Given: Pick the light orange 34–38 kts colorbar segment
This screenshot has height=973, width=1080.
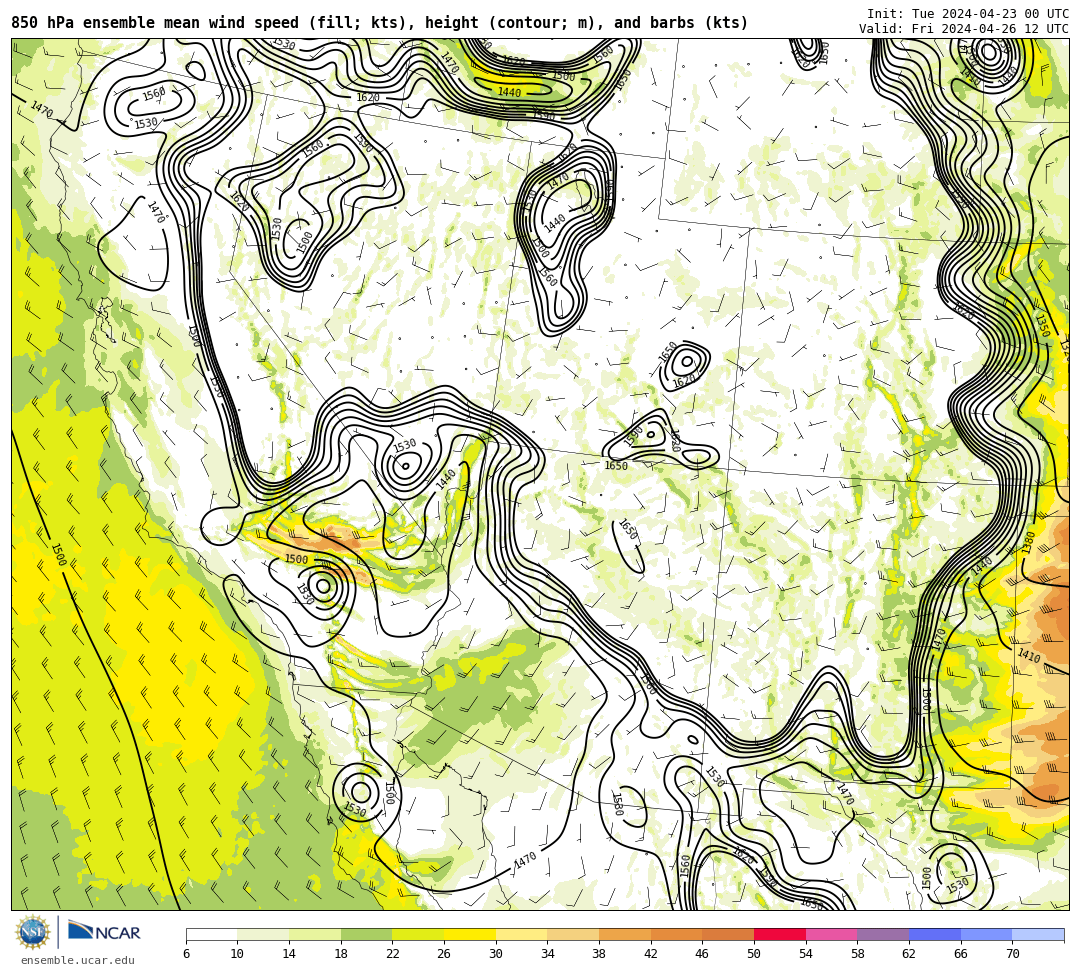Looking at the screenshot, I should [573, 934].
